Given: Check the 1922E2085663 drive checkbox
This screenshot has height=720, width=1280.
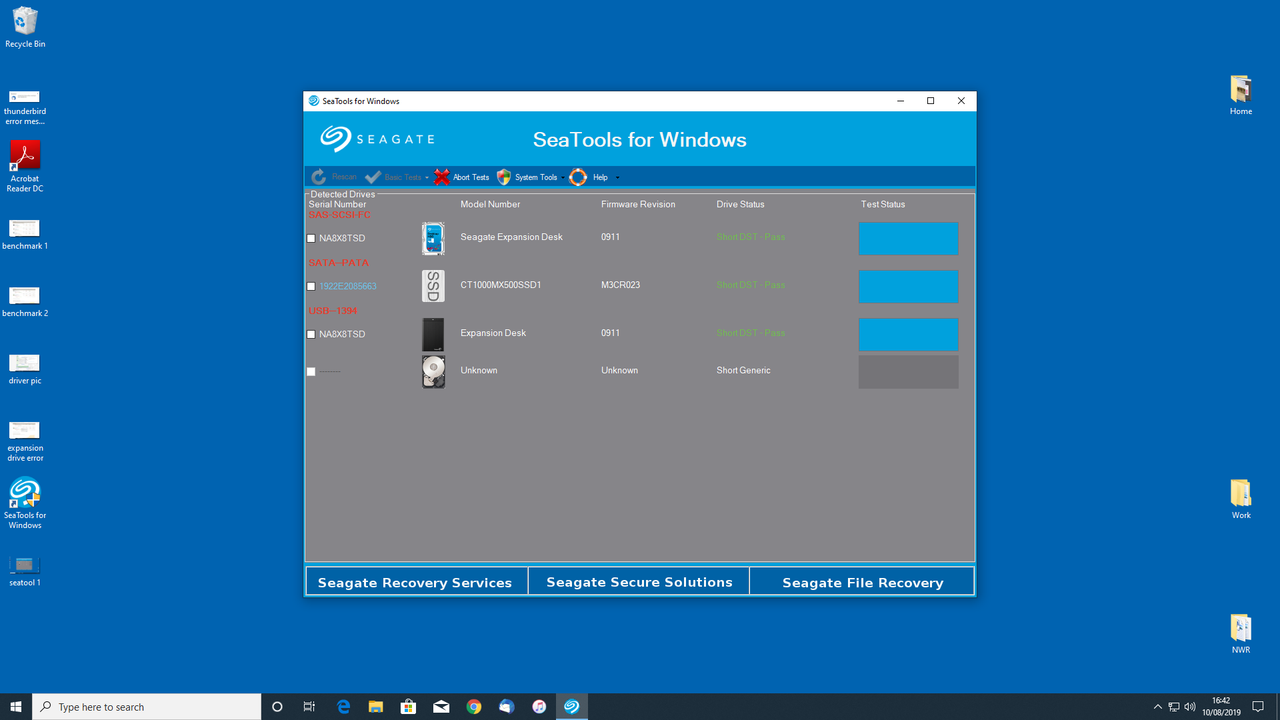Looking at the screenshot, I should 311,287.
